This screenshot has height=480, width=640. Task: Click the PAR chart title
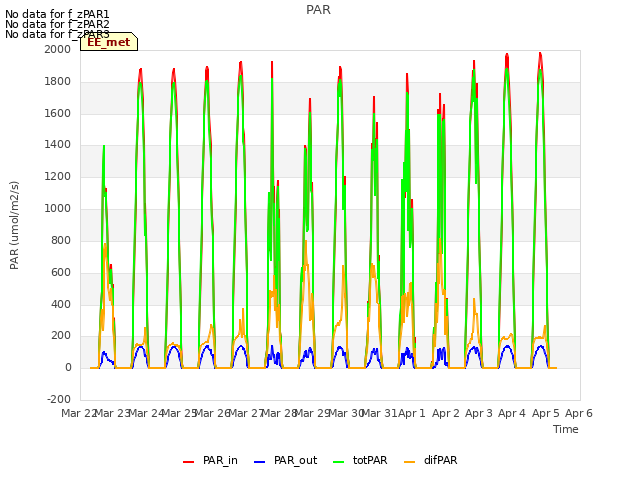pyautogui.click(x=318, y=10)
